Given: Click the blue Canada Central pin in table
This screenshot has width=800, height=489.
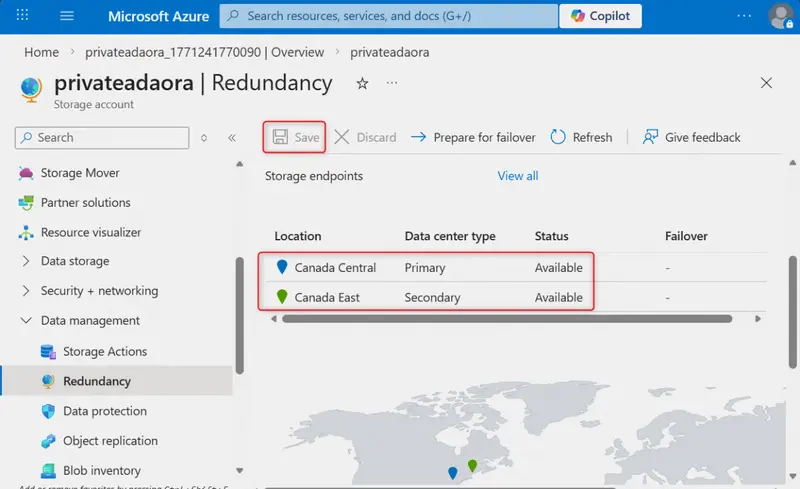Looking at the screenshot, I should (x=282, y=267).
